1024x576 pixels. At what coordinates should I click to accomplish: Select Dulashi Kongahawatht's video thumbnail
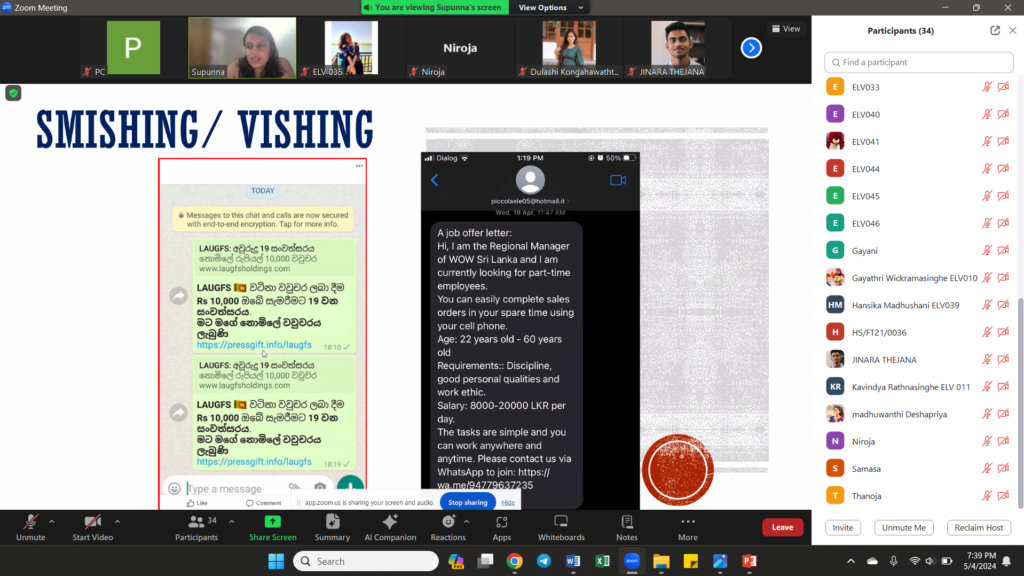click(568, 48)
